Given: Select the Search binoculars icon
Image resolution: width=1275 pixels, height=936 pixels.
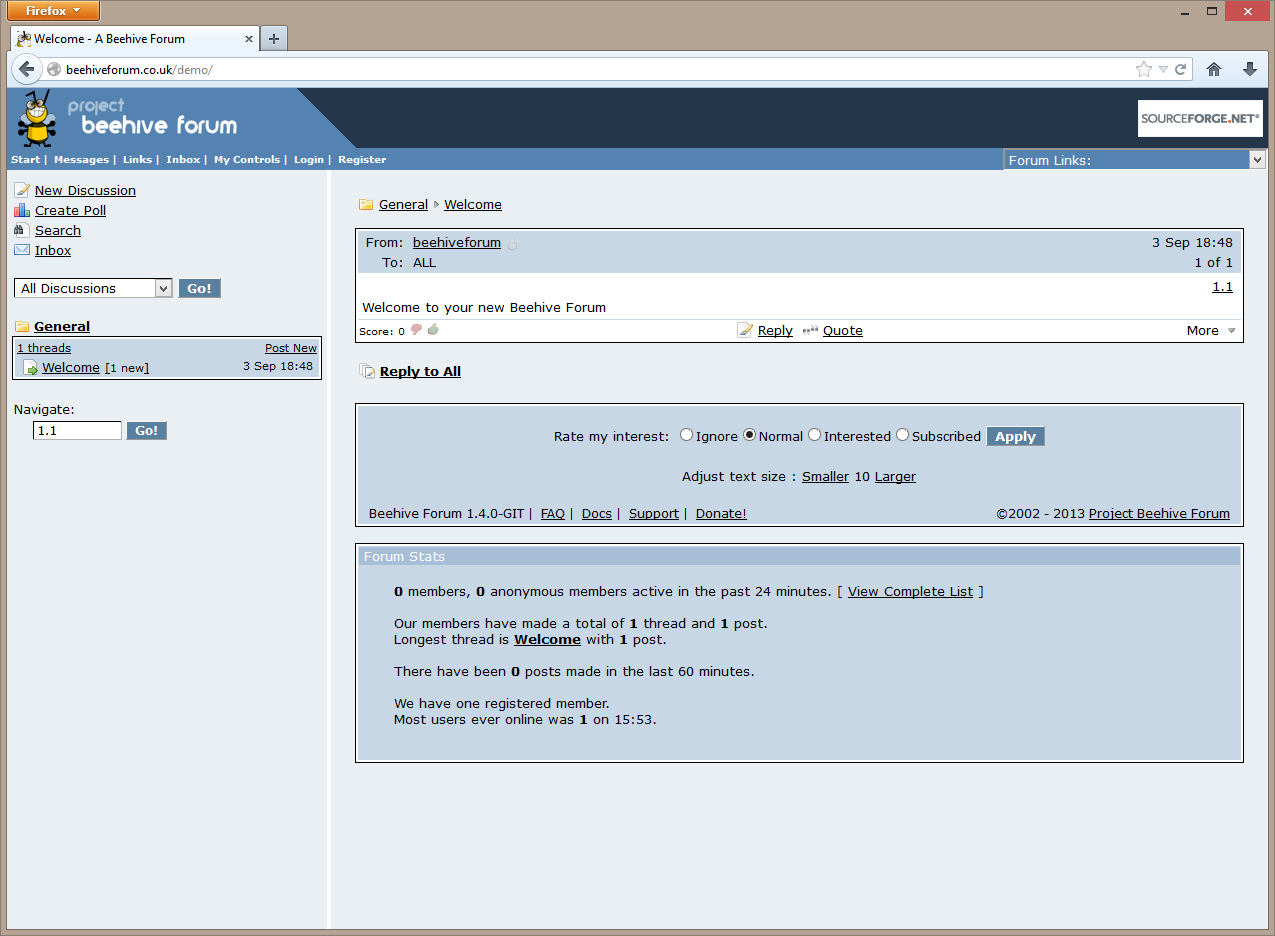Looking at the screenshot, I should click(x=20, y=230).
